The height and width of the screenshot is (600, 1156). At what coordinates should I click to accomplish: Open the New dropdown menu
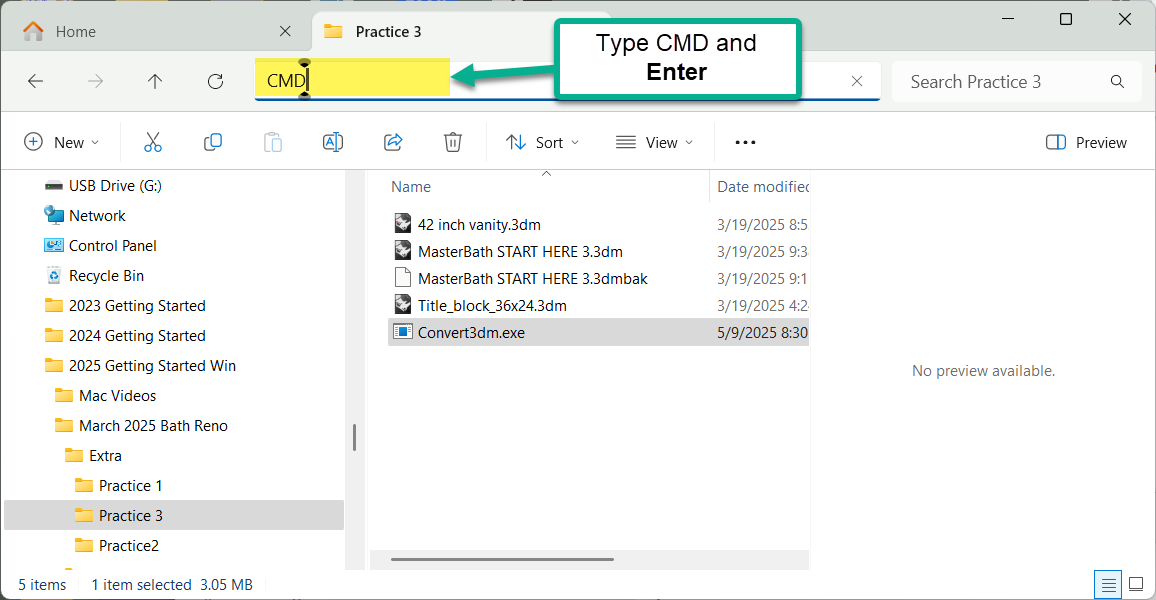[x=62, y=142]
